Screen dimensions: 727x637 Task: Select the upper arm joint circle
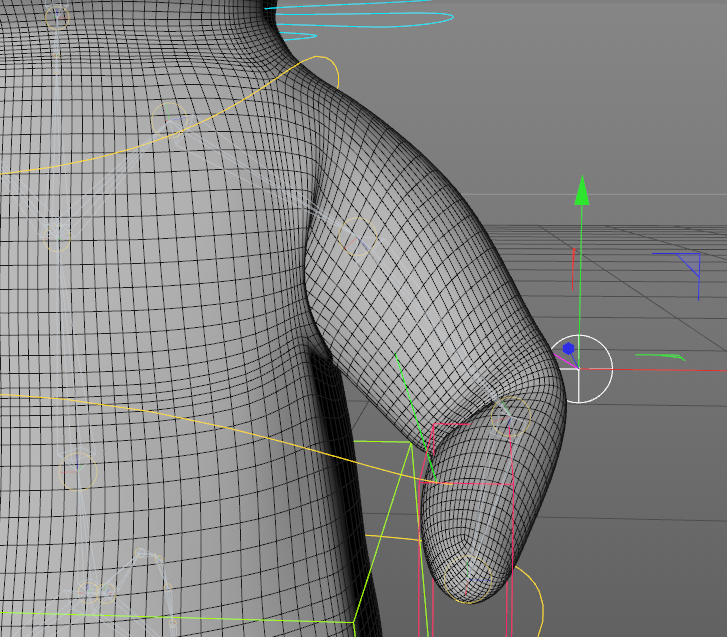tap(356, 238)
